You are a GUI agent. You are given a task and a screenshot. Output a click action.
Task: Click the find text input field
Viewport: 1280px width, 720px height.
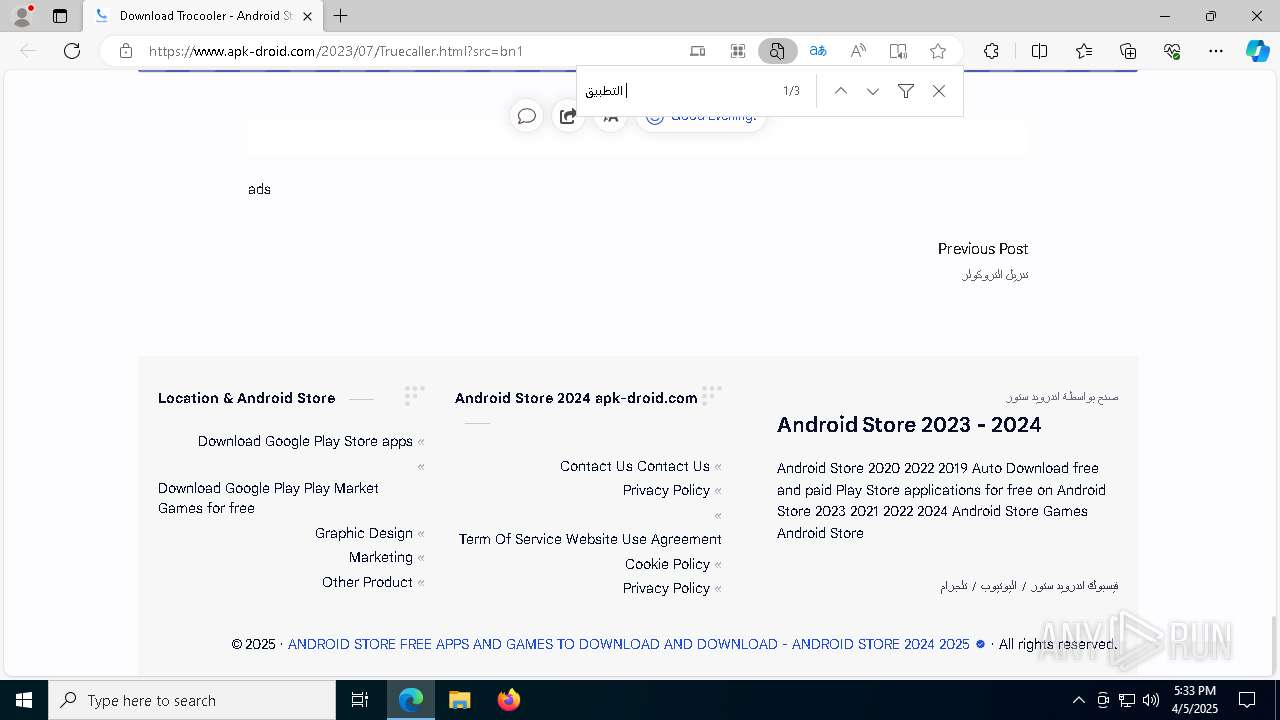(680, 91)
